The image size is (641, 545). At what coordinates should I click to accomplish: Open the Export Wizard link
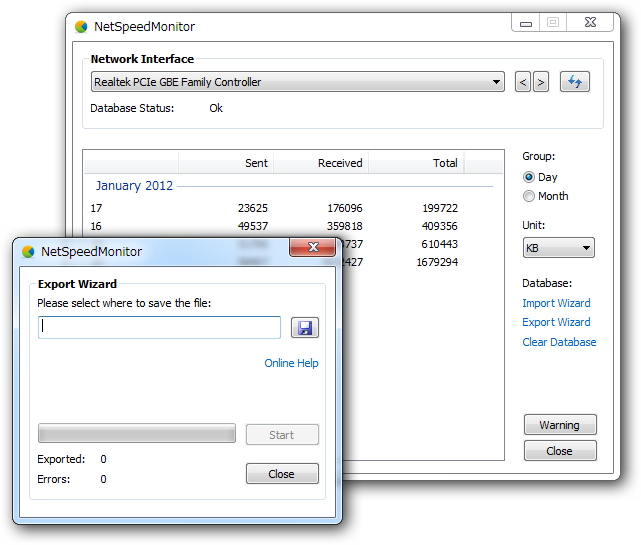tap(556, 322)
